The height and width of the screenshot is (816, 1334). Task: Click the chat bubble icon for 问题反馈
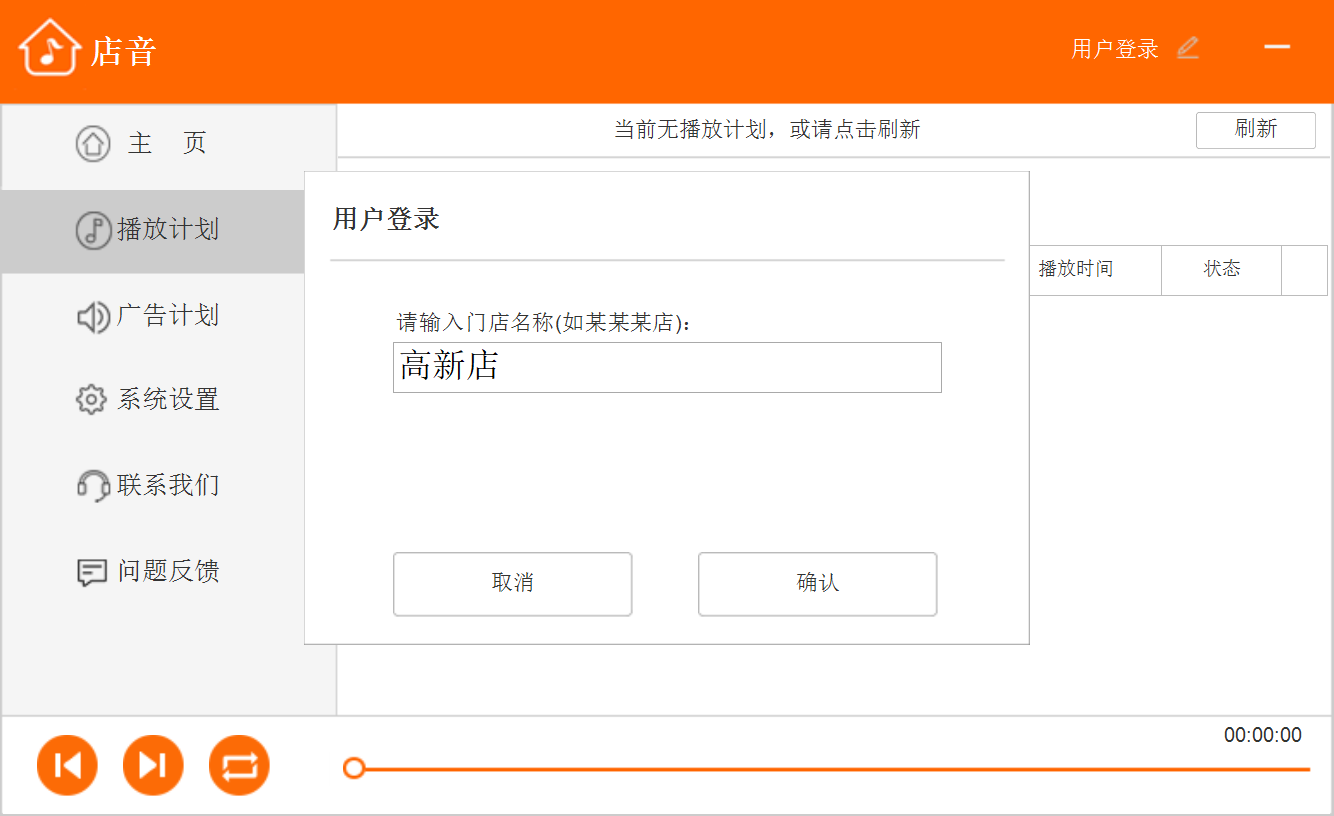pyautogui.click(x=92, y=573)
